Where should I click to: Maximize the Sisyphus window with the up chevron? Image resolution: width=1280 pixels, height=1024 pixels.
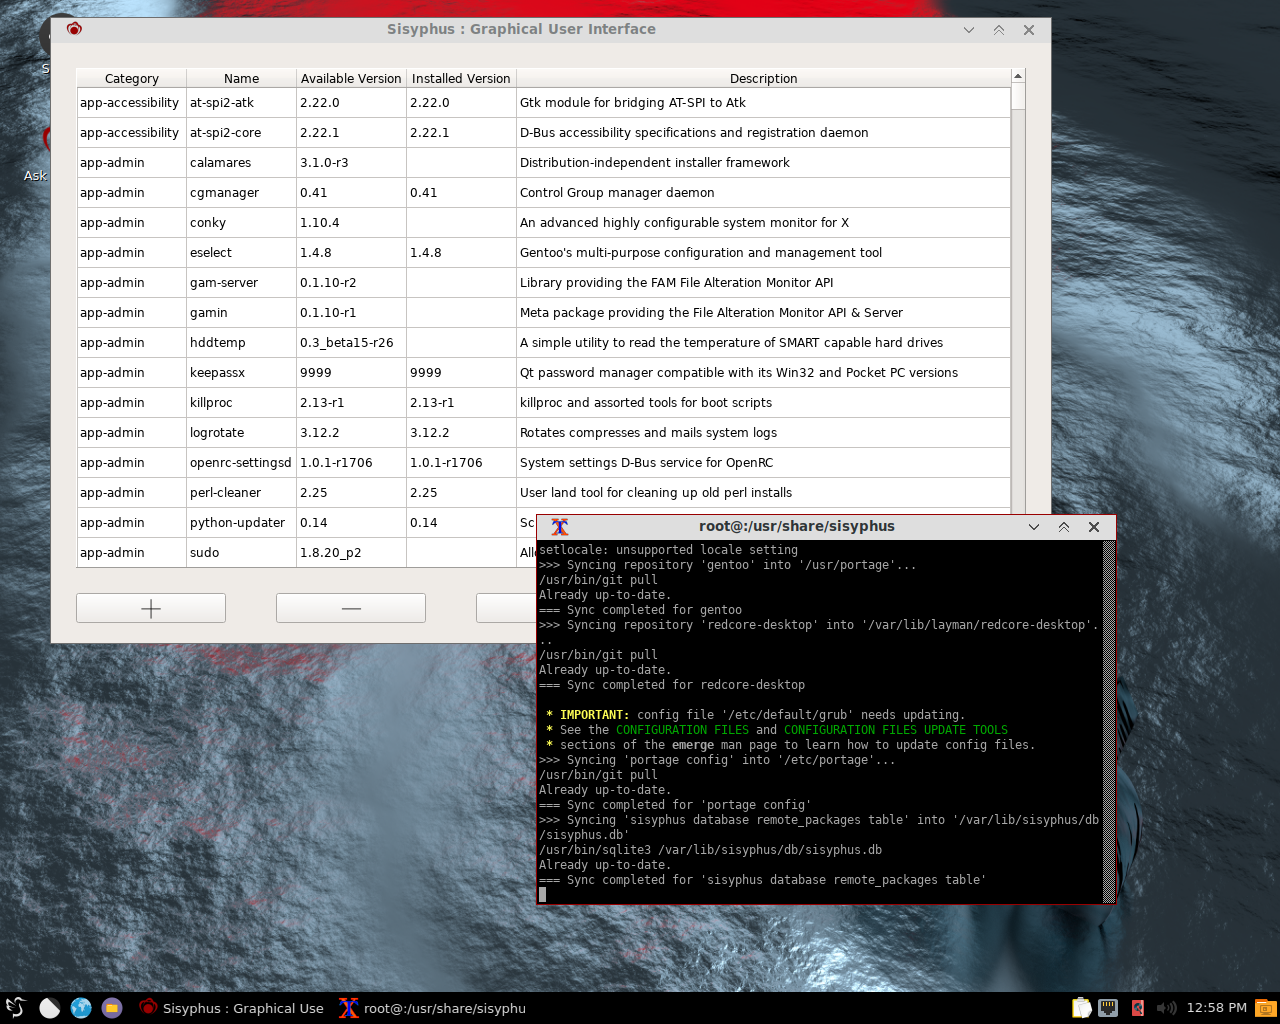click(x=998, y=30)
